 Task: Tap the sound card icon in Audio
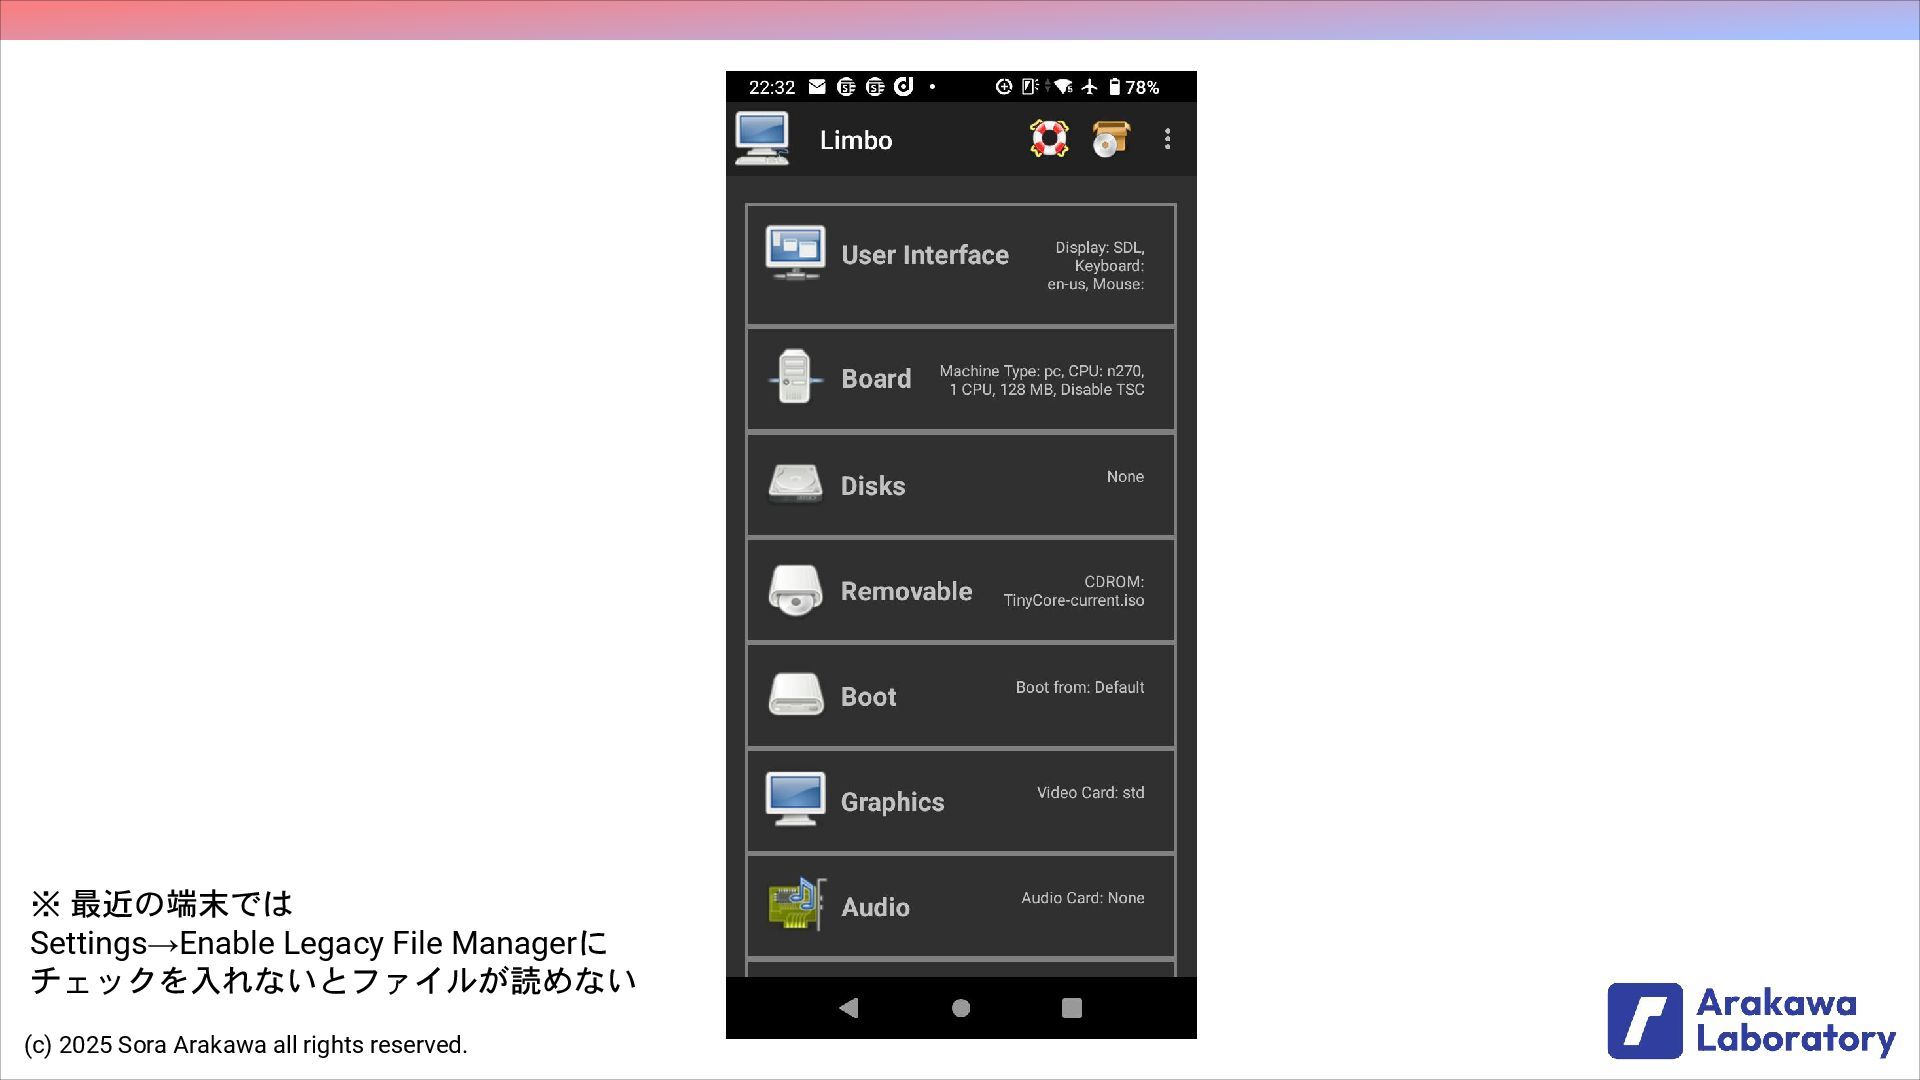coord(796,904)
